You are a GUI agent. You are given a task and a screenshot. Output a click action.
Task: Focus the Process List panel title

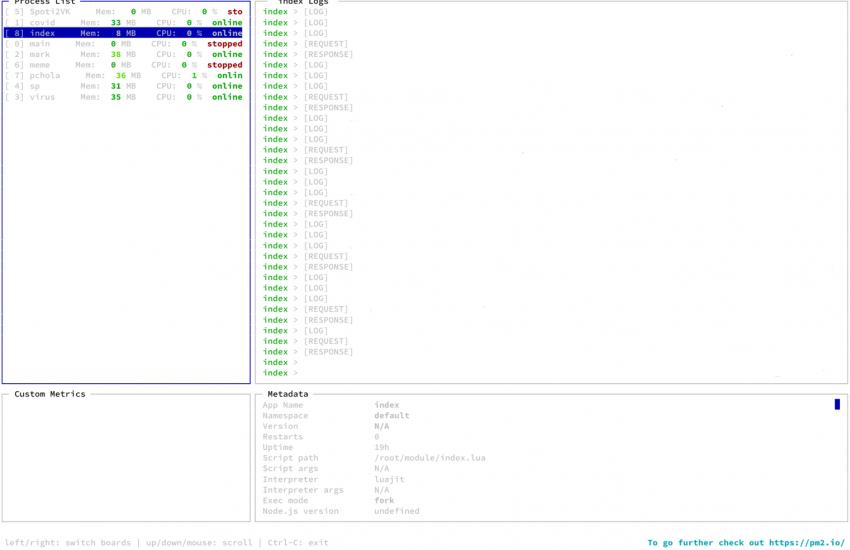pos(45,3)
